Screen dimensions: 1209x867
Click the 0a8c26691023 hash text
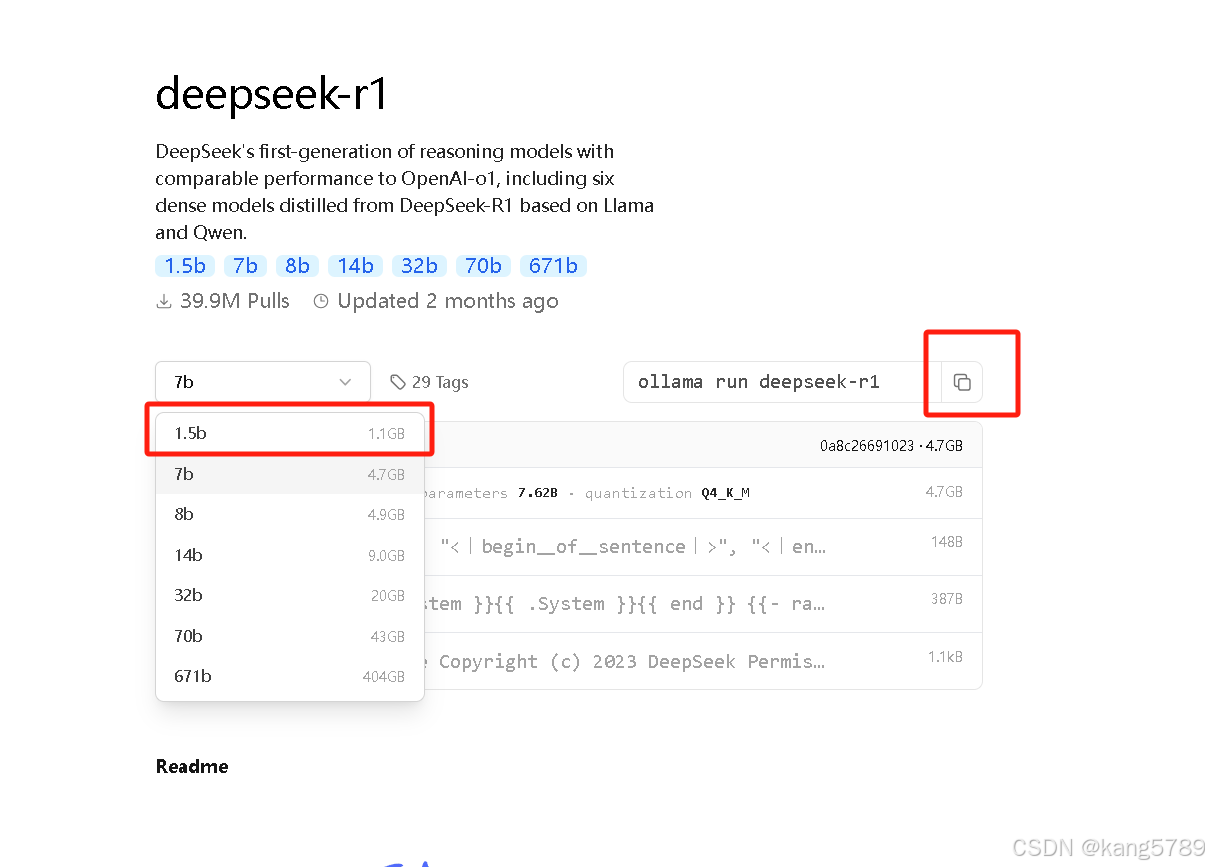coord(866,445)
